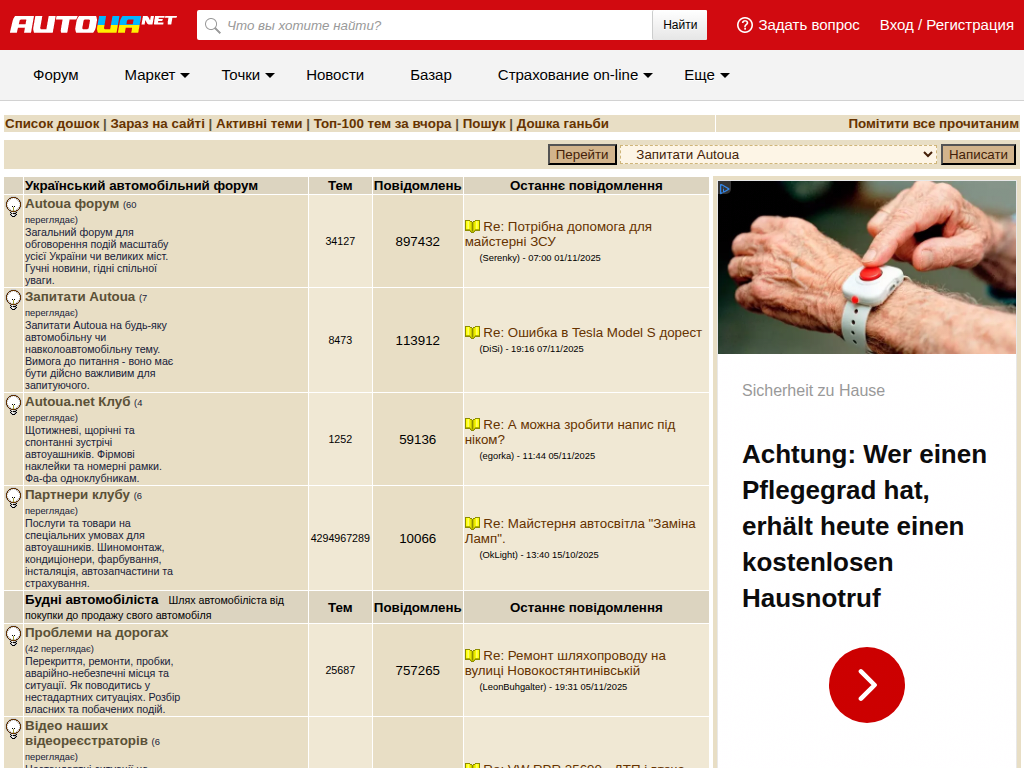Image resolution: width=1024 pixels, height=768 pixels.
Task: Click the red arrow button in the ad
Action: click(866, 685)
